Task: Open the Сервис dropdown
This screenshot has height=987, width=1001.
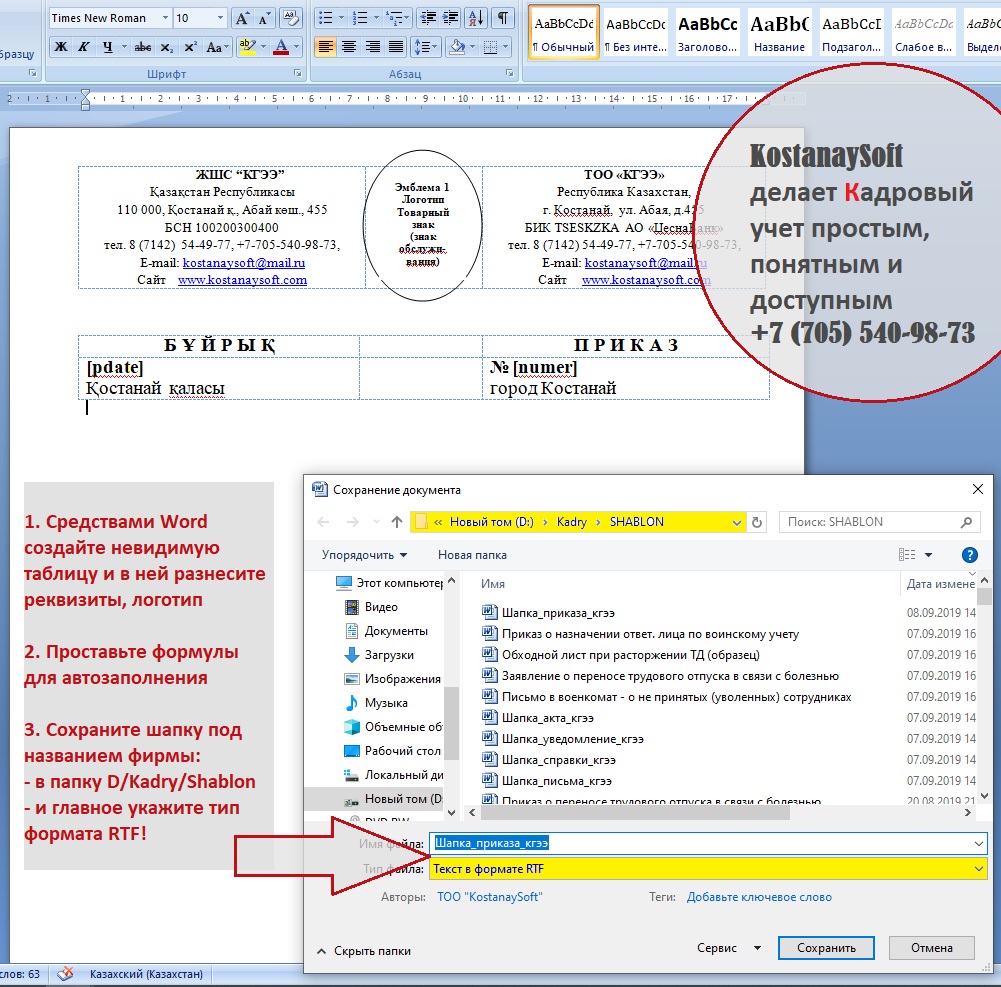Action: point(729,948)
